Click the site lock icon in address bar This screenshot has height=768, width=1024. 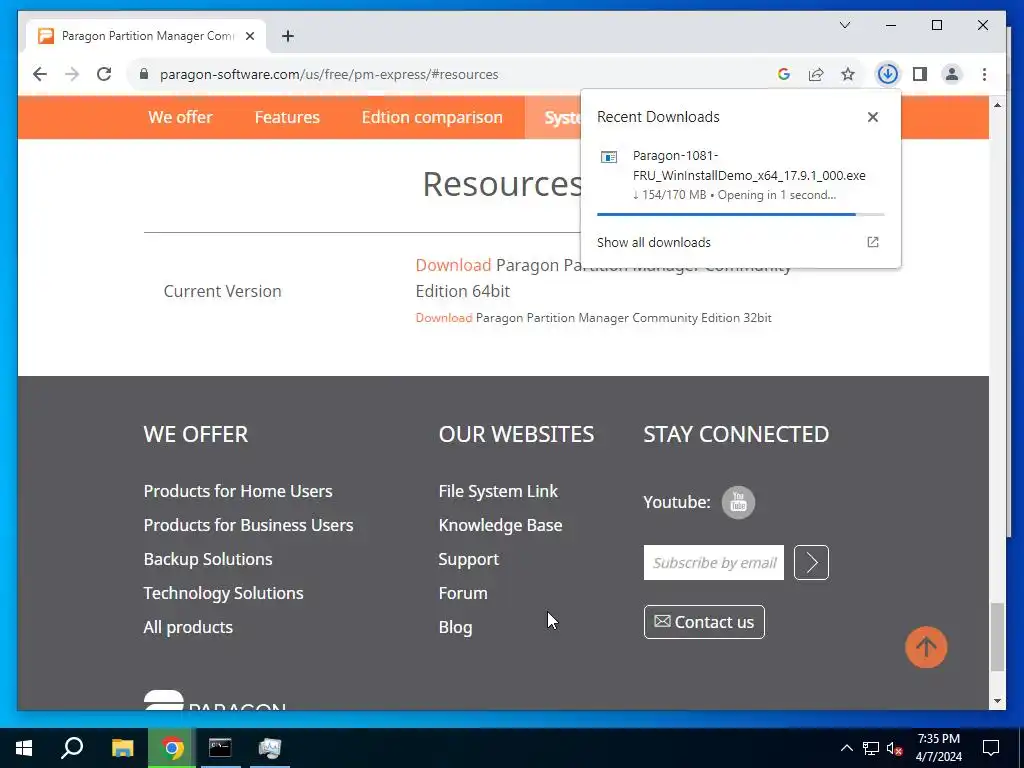point(144,74)
